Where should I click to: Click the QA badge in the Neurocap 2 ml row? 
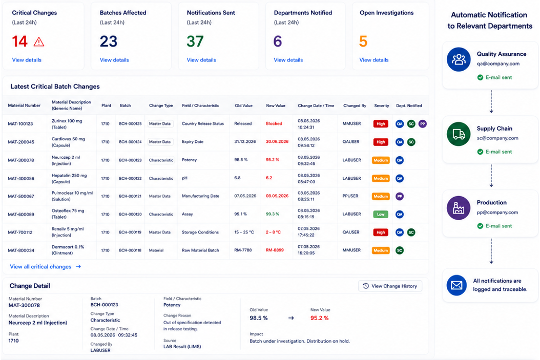(399, 160)
